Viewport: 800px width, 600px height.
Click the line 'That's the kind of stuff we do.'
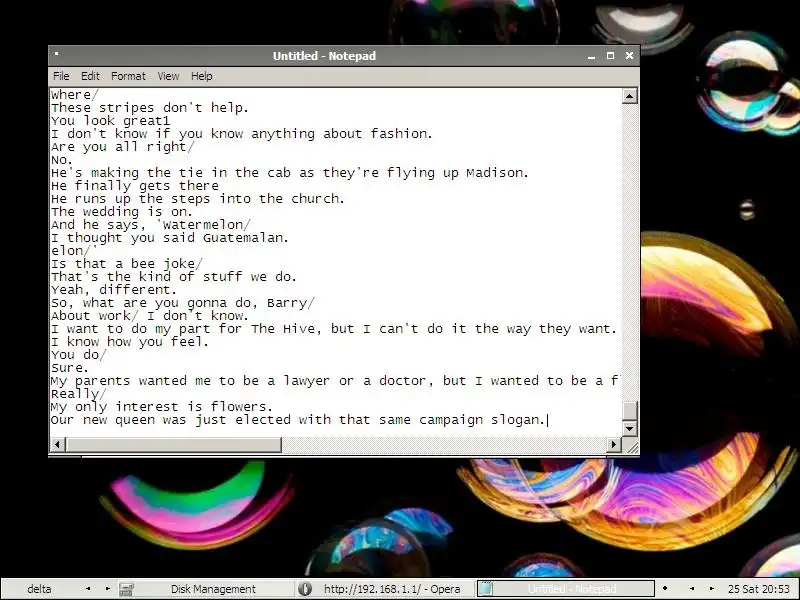click(173, 277)
